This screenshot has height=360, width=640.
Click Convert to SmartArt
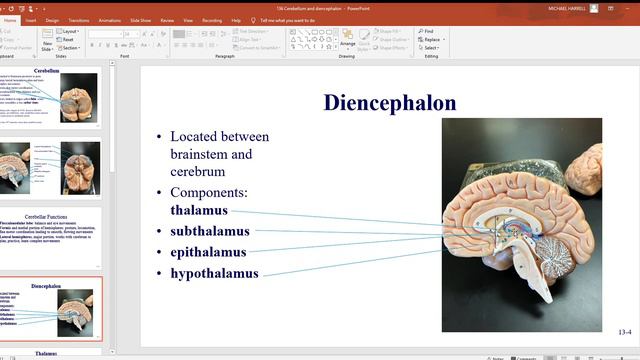[x=256, y=48]
